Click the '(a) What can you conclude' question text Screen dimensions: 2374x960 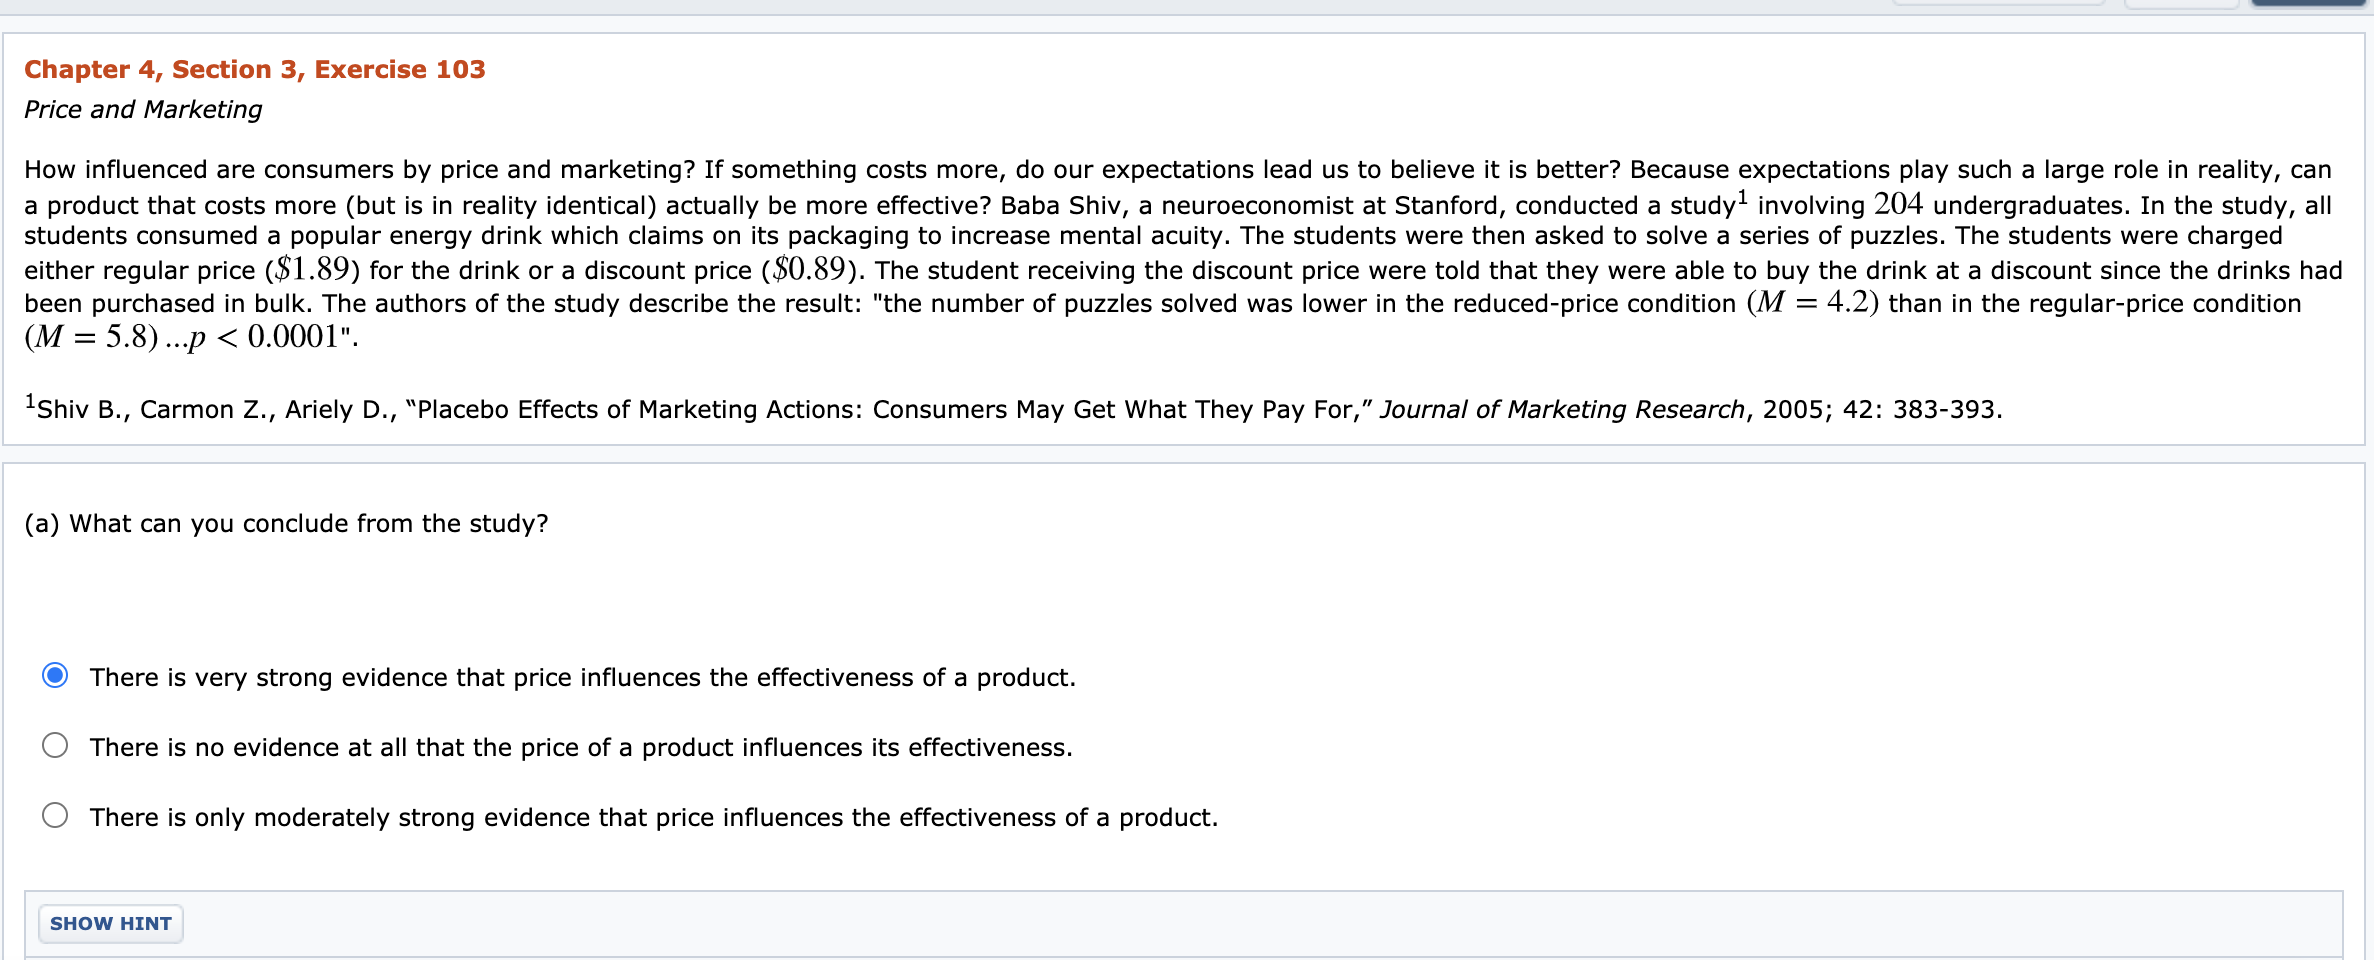286,524
